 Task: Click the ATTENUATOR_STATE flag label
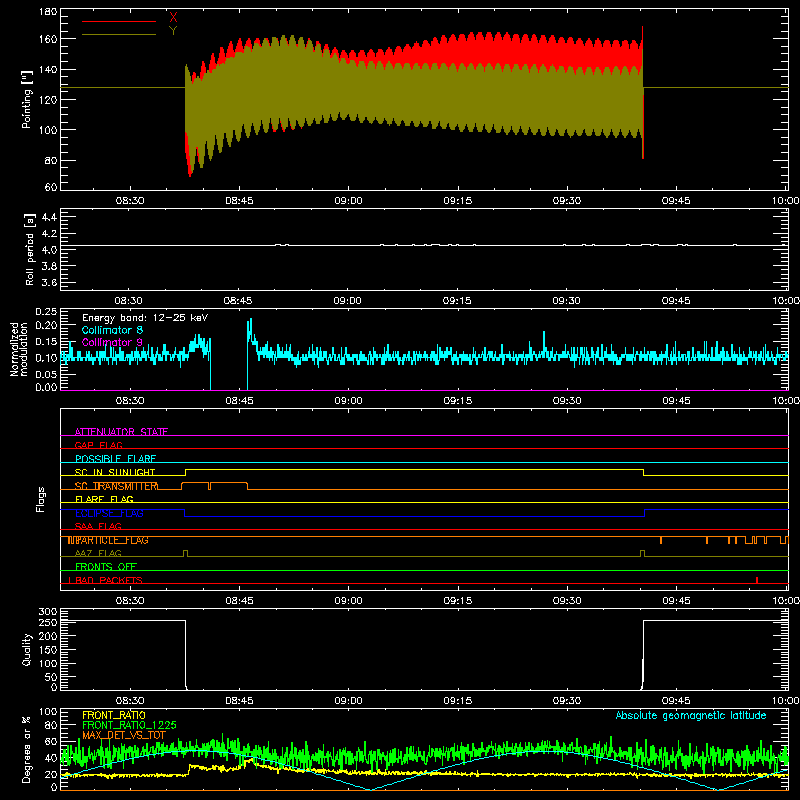(x=121, y=432)
